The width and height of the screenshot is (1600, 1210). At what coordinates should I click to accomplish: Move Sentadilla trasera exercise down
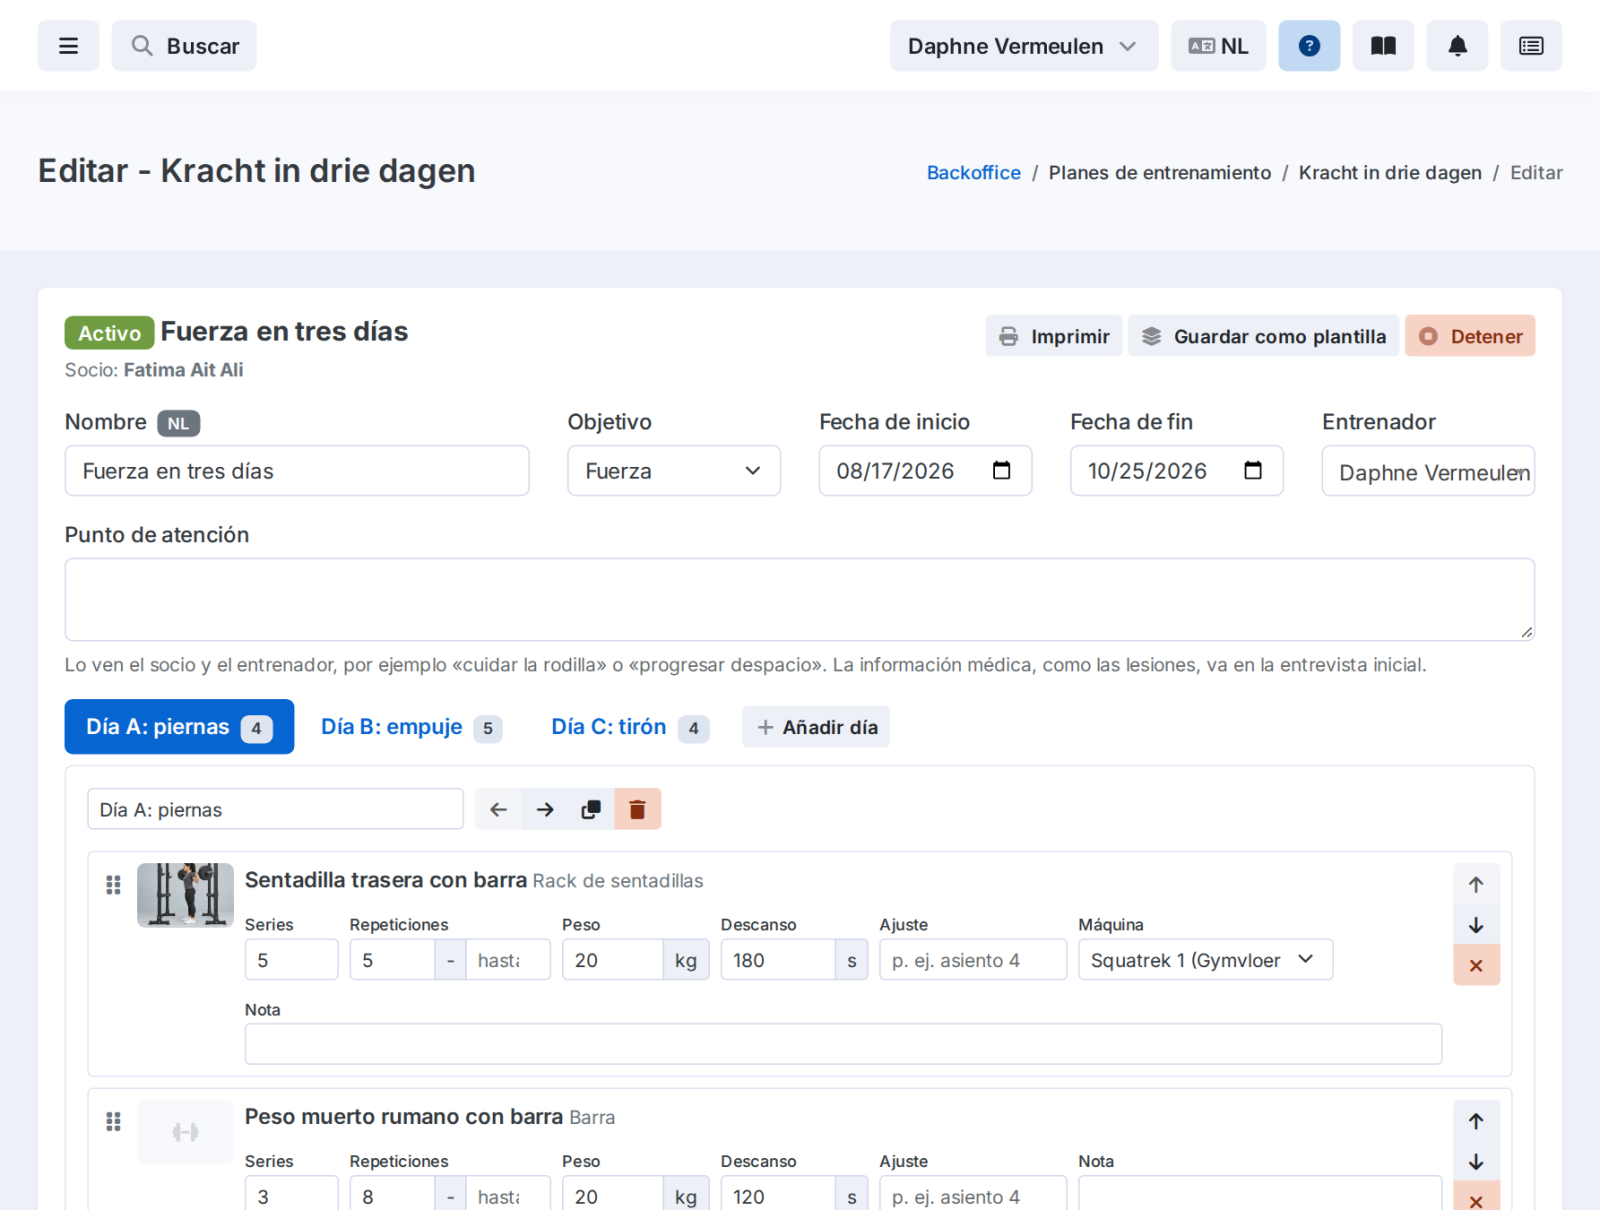[x=1476, y=925]
